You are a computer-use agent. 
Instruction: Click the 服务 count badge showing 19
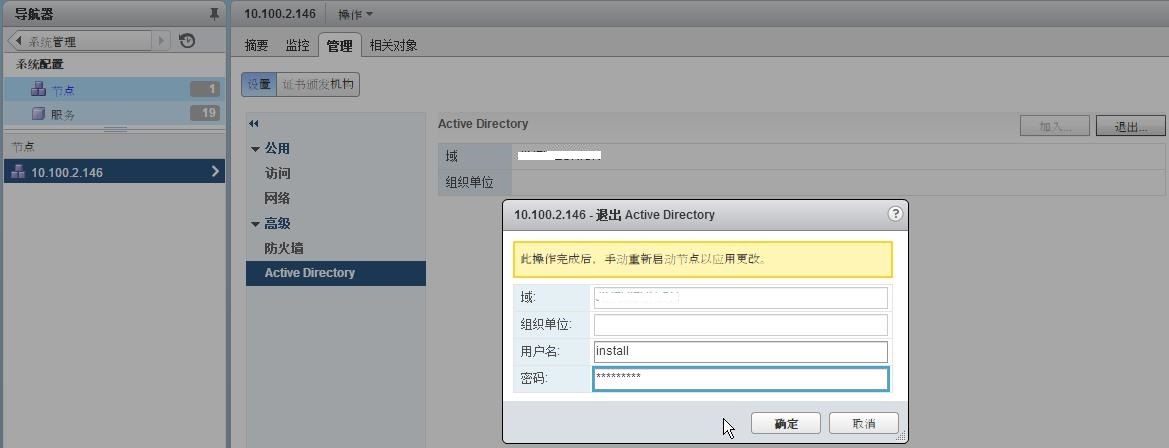[204, 113]
